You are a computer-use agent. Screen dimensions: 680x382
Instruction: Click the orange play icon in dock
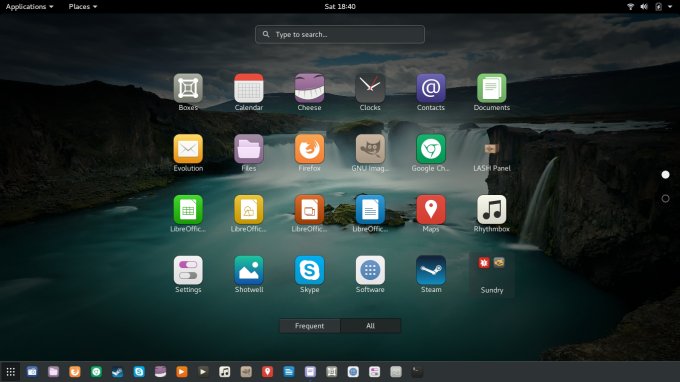coord(182,372)
